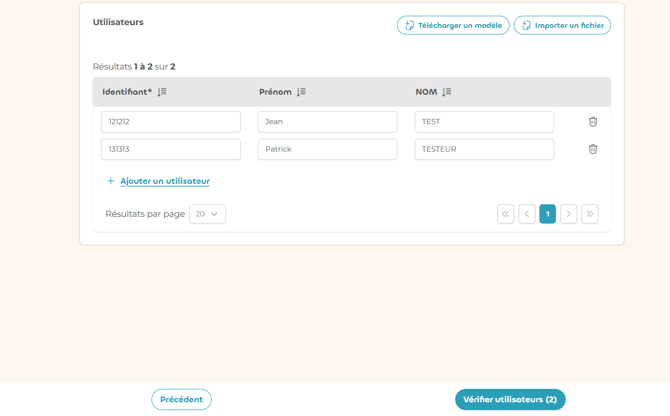Screen dimensions: 670x416
Task: Sort by Identifiant column icon
Action: tap(162, 92)
